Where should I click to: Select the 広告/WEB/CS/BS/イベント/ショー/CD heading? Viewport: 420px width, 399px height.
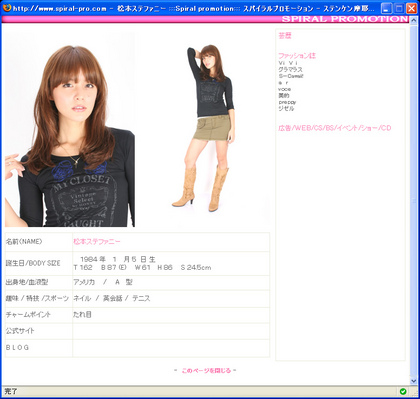click(x=335, y=128)
